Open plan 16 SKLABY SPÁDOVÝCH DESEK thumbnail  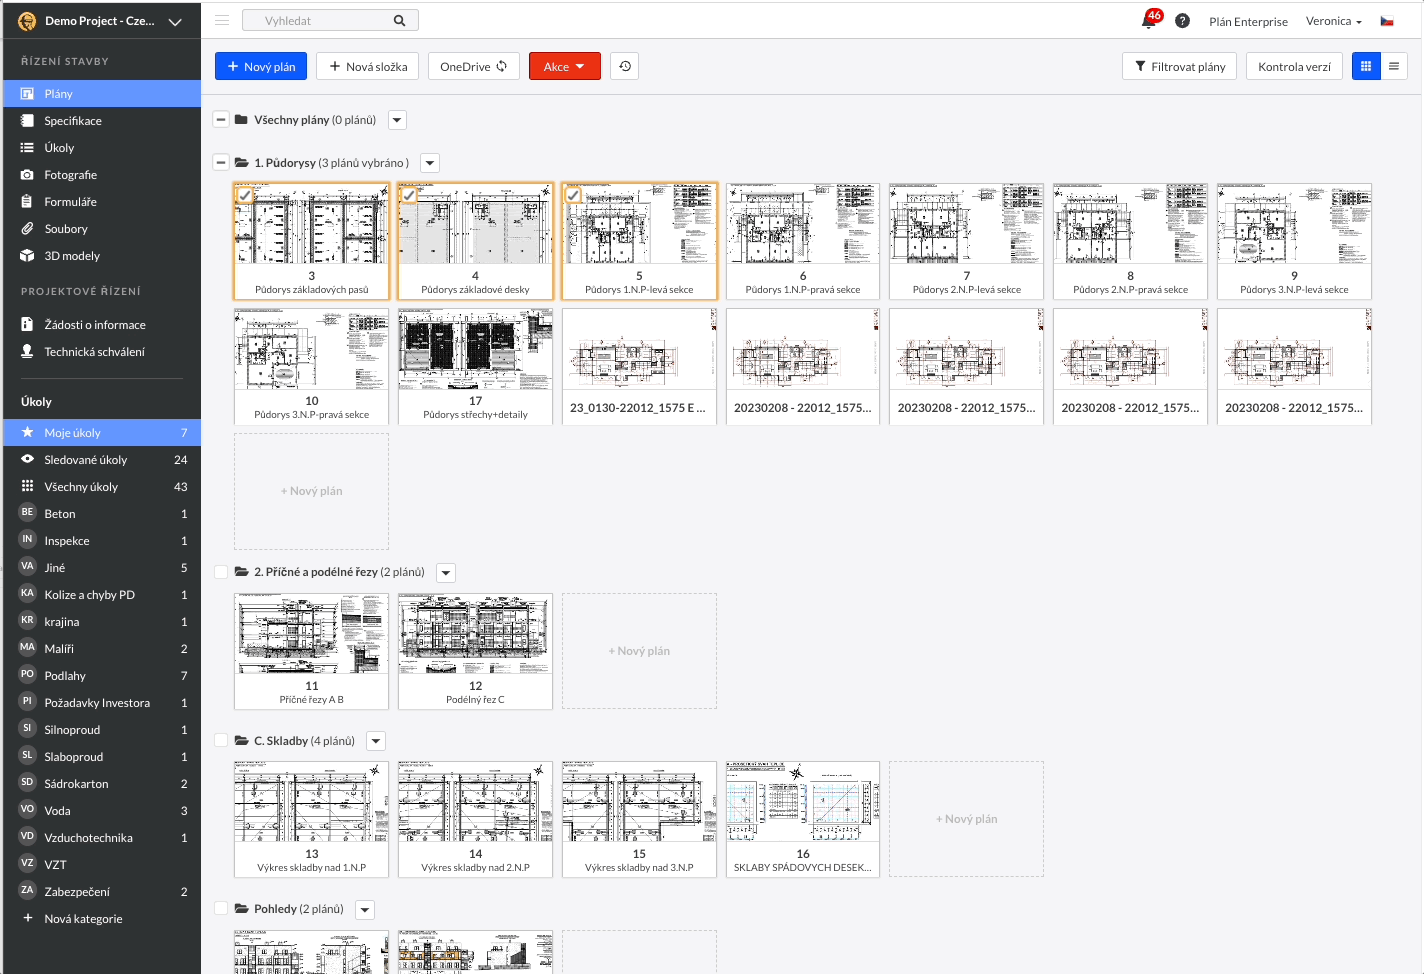pos(803,819)
